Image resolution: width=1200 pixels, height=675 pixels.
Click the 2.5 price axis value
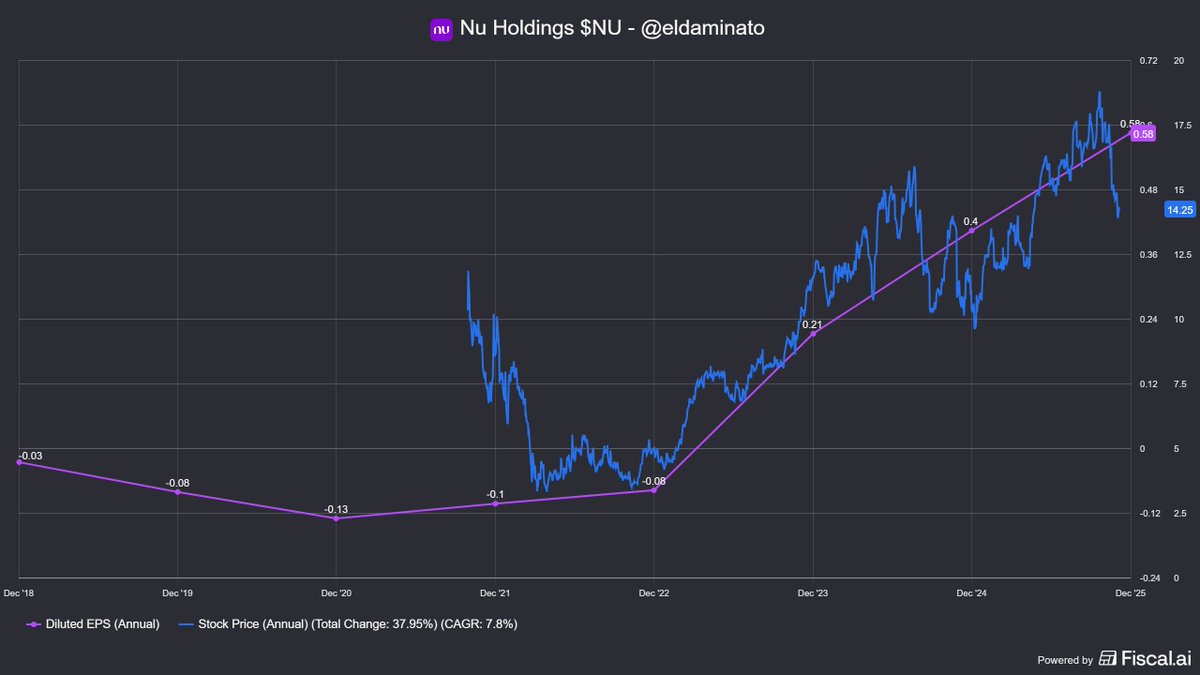[1180, 514]
